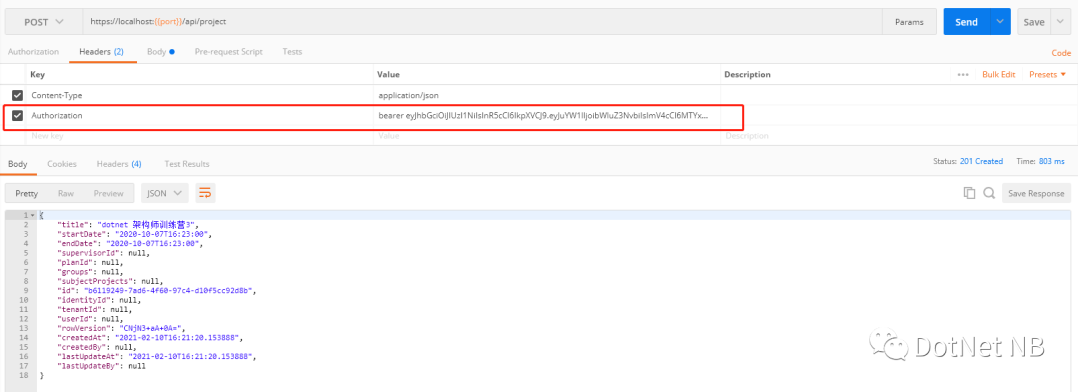Select the Preview view mode
This screenshot has height=392, width=1080.
[109, 194]
